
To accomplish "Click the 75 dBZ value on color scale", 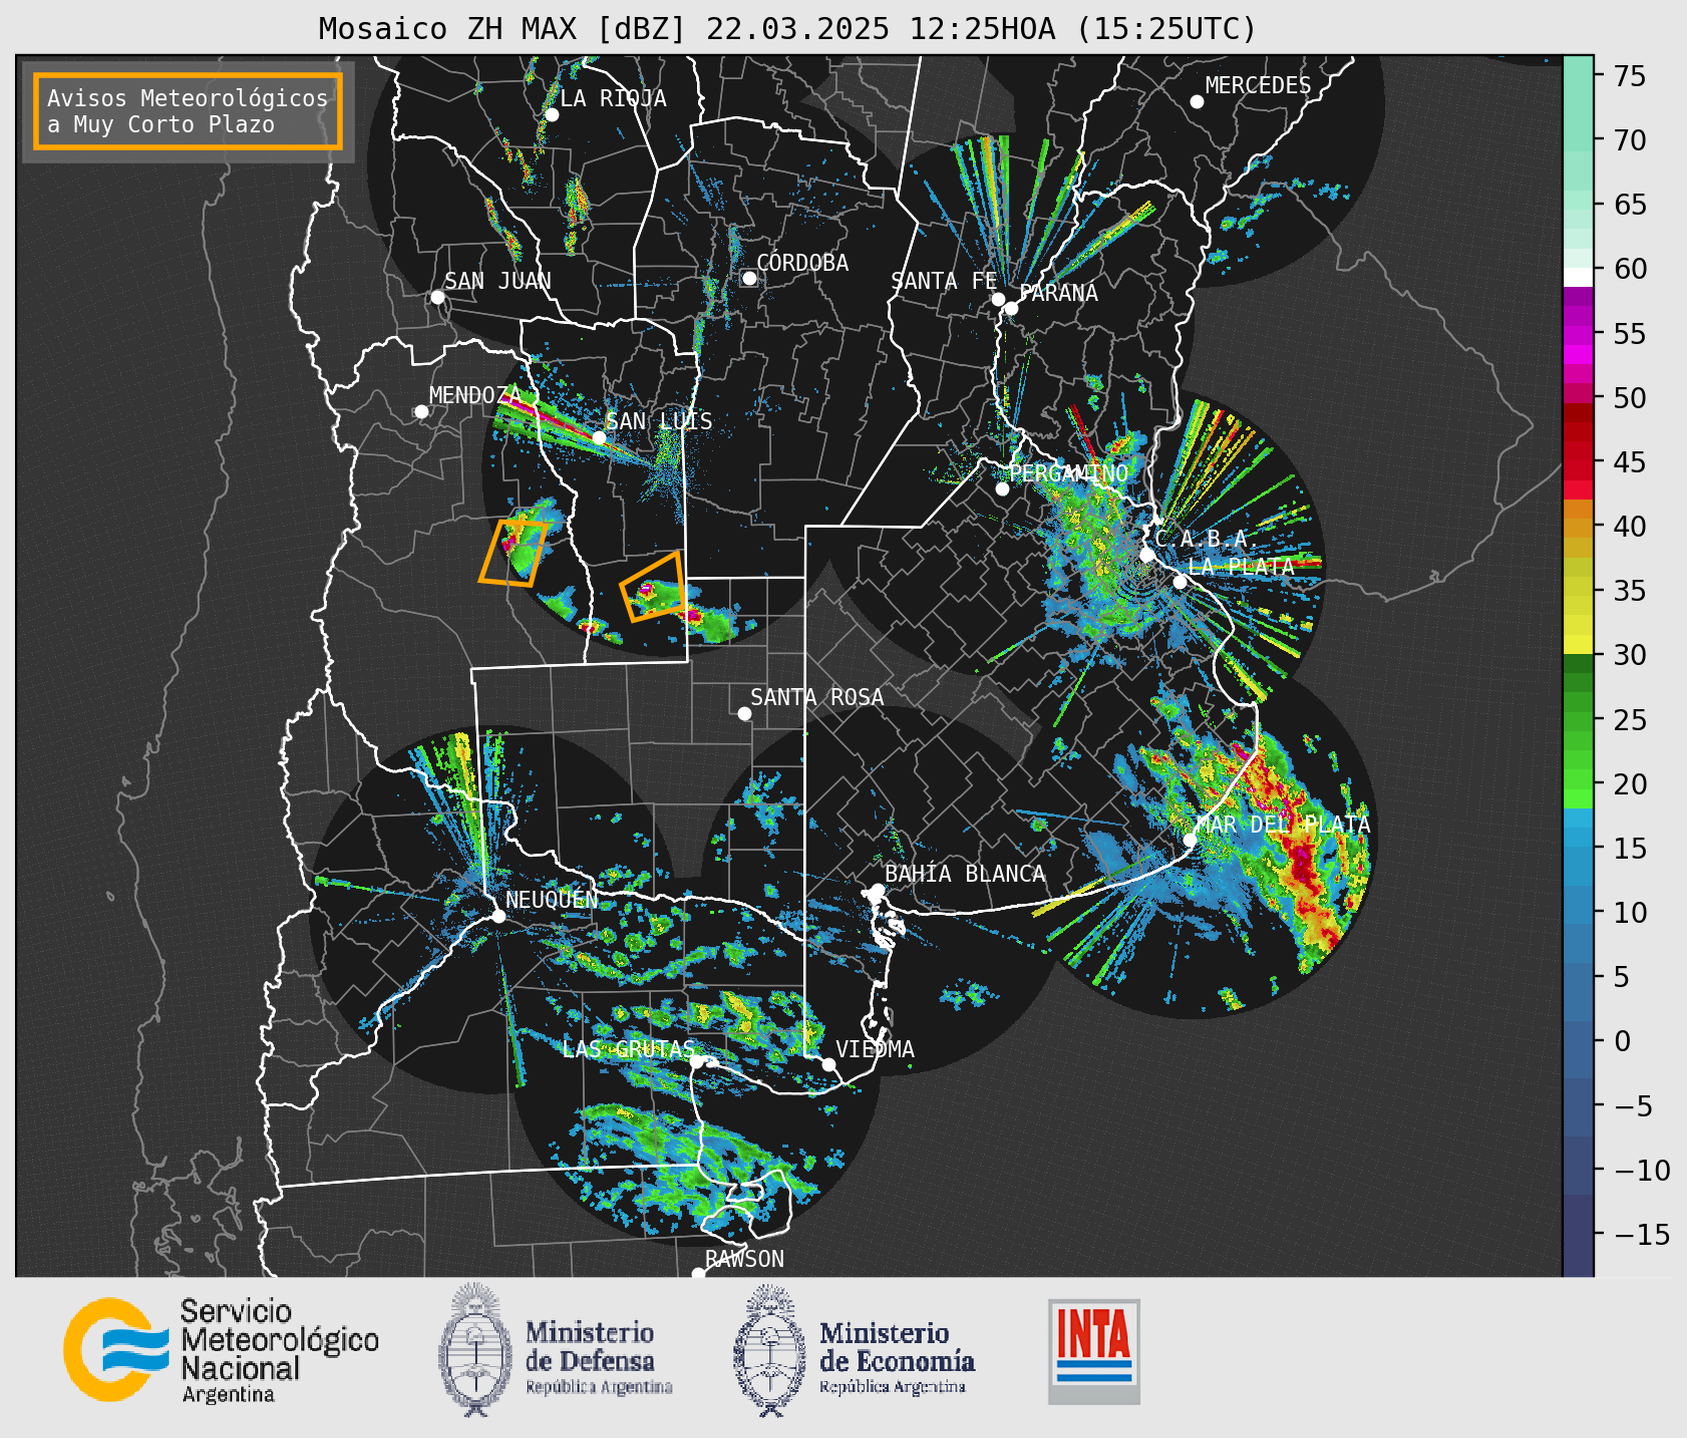I will coord(1629,75).
